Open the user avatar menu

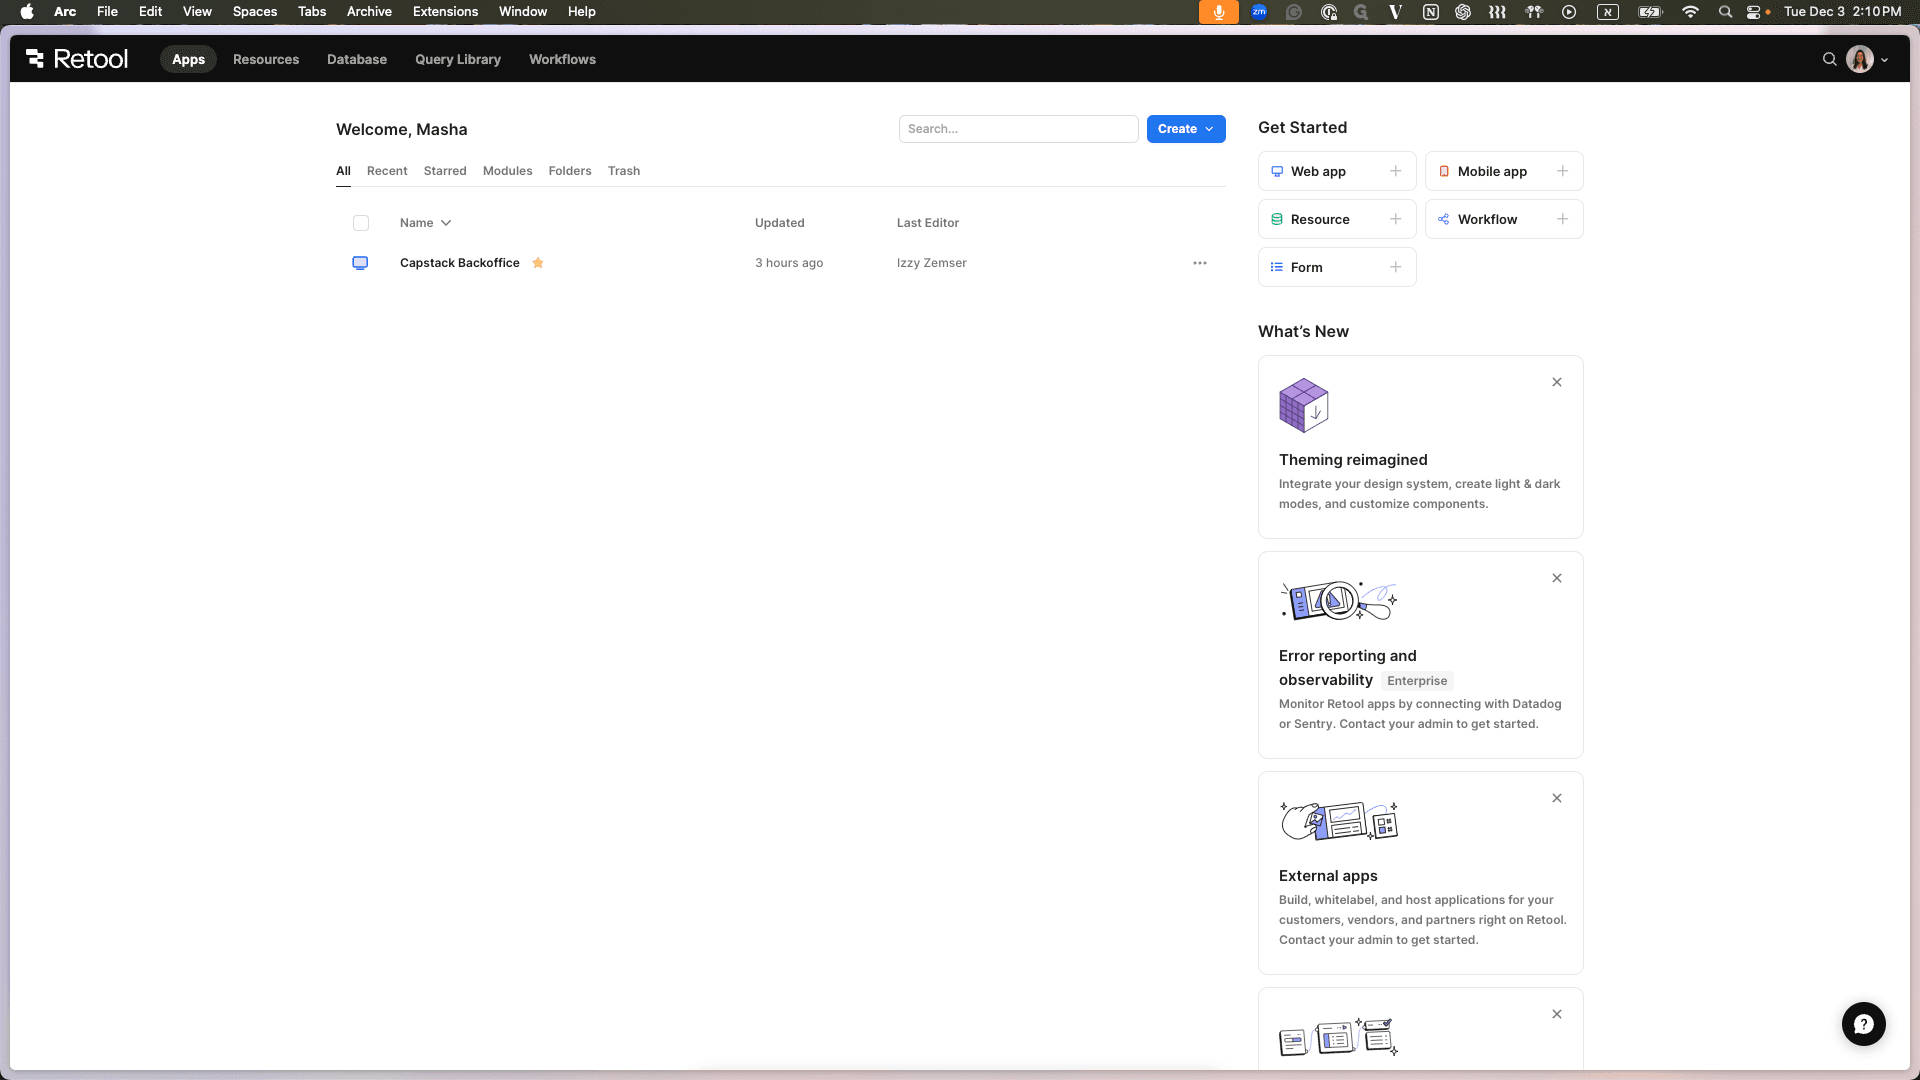pyautogui.click(x=1867, y=59)
